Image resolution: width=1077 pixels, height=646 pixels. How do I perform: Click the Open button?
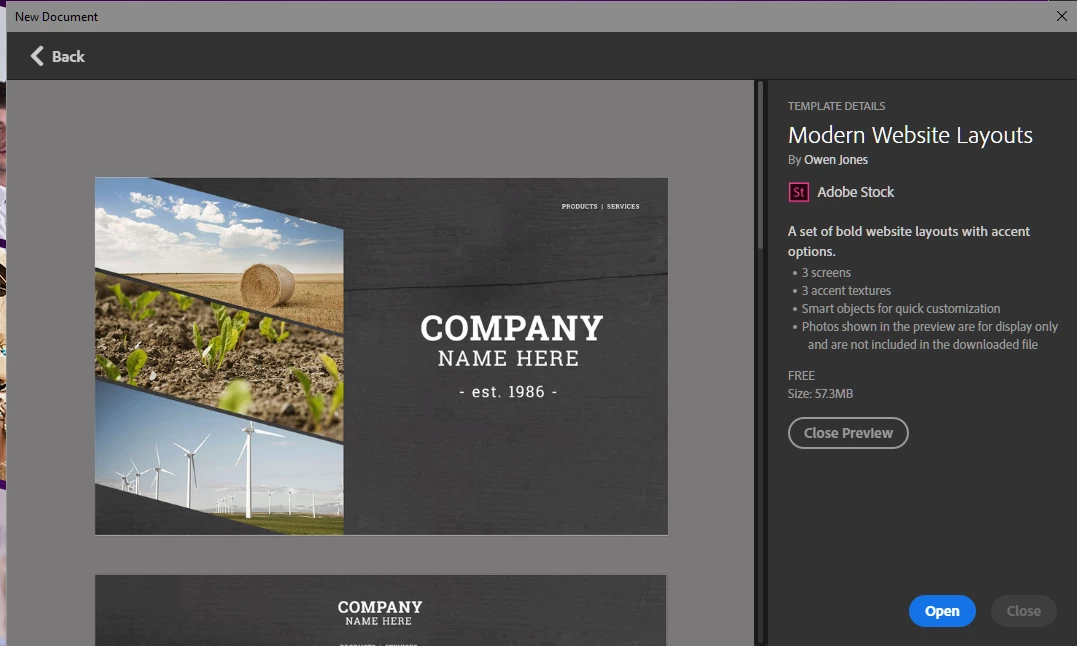click(942, 611)
